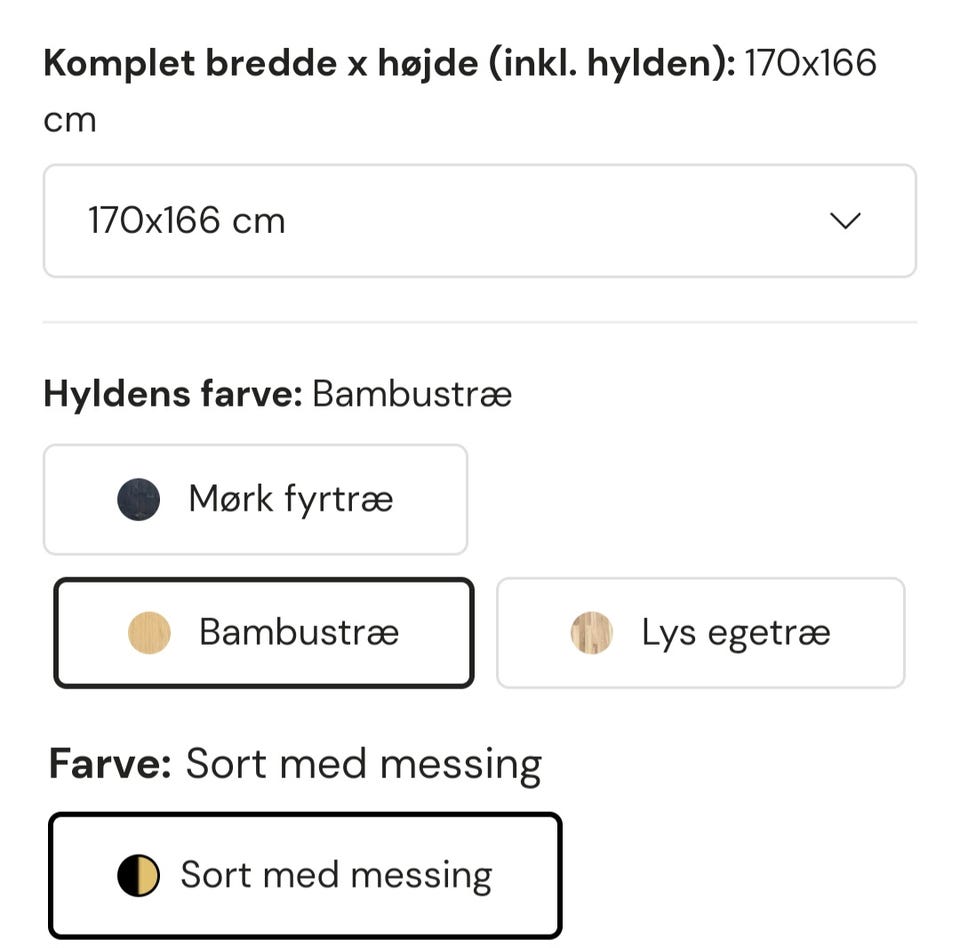Click the dark Mørk fyrtræ swatch circle
960x948 pixels.
138,499
